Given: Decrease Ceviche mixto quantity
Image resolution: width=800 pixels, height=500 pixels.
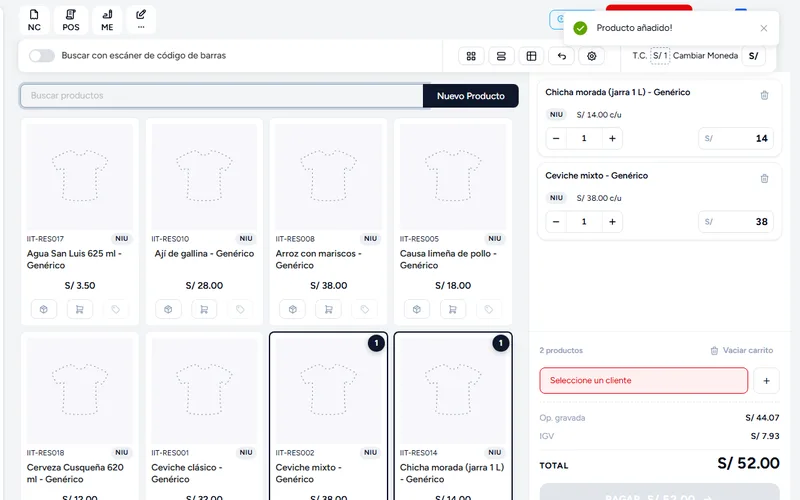Looking at the screenshot, I should (x=556, y=221).
